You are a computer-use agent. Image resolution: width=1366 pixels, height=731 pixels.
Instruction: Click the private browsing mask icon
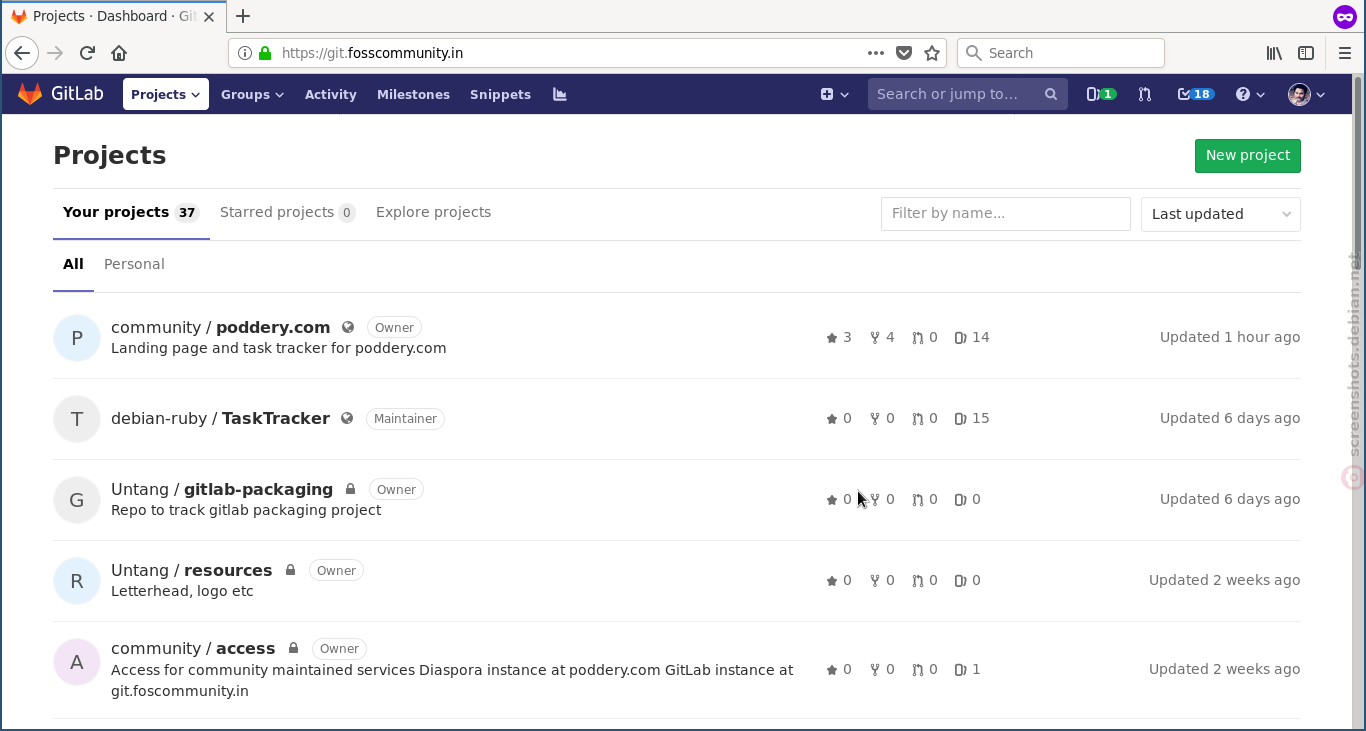1345,16
